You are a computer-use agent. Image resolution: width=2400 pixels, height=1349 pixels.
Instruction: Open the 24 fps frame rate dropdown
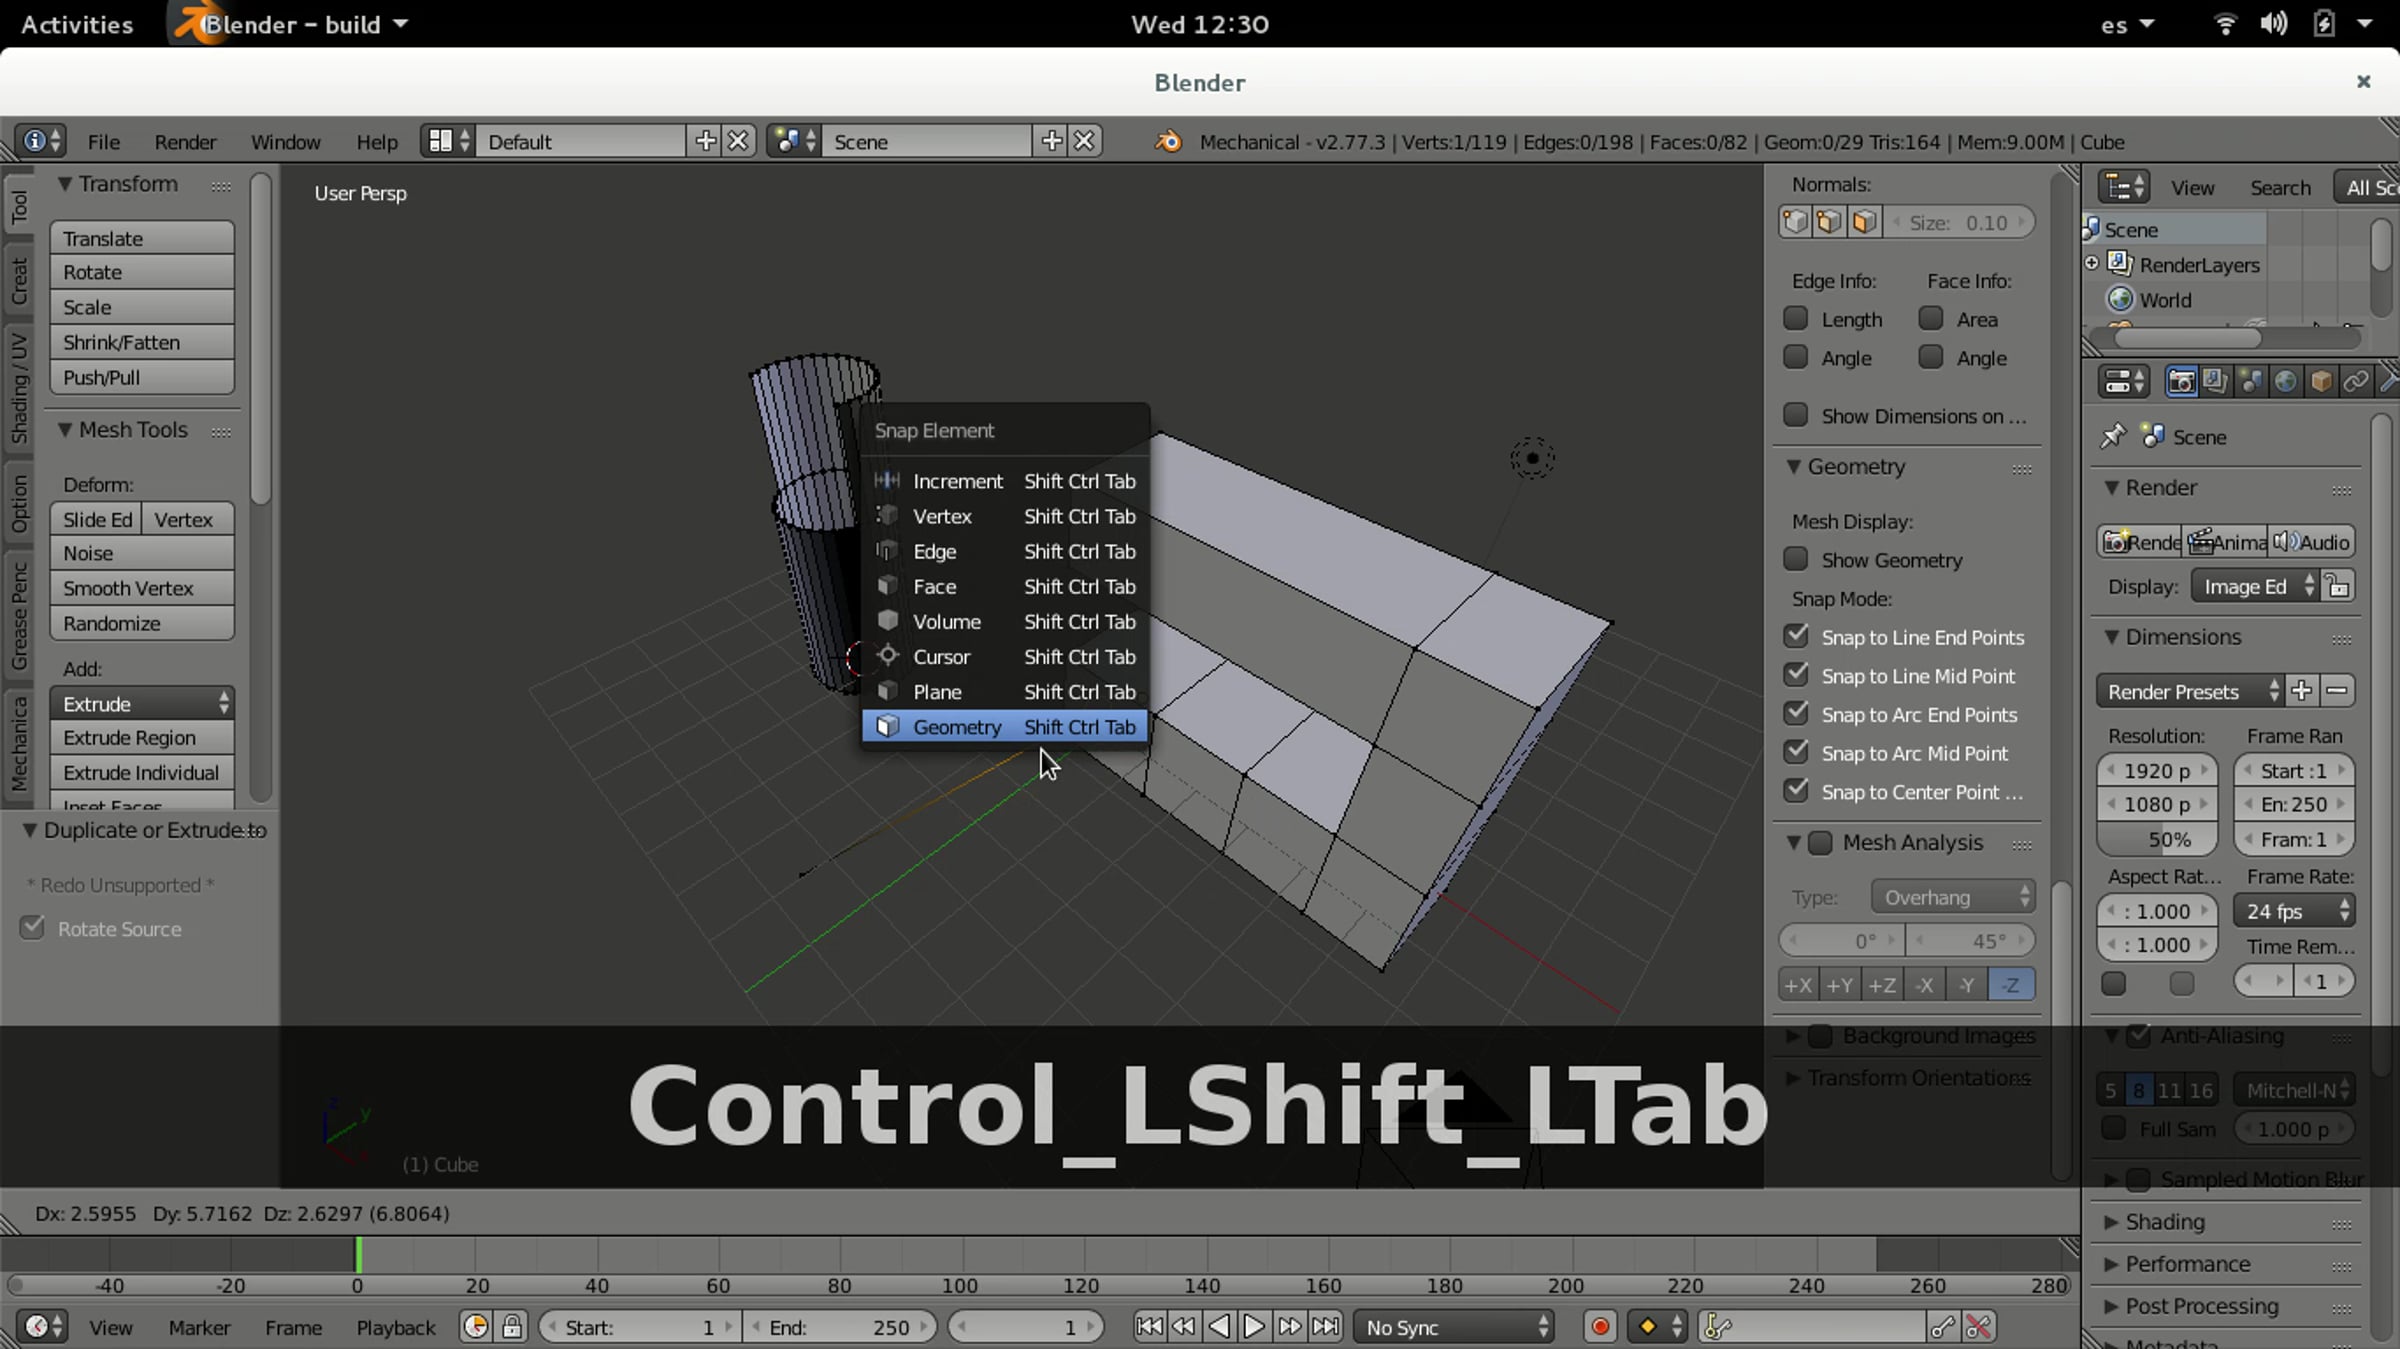point(2295,911)
